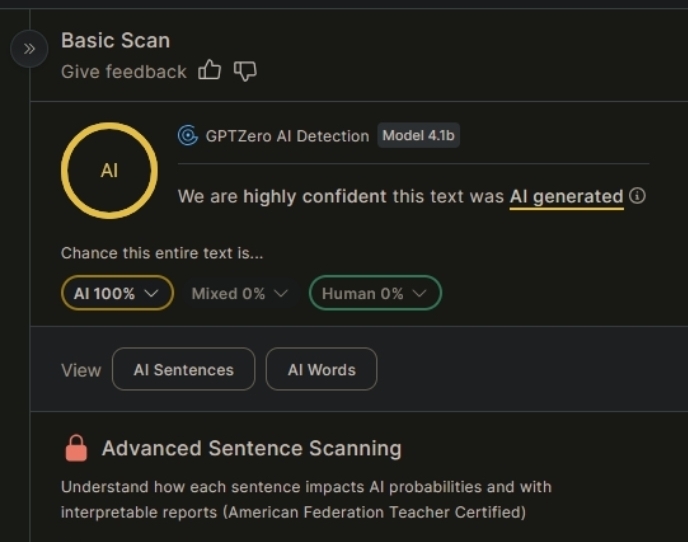Click the thumbs down feedback icon

click(245, 70)
